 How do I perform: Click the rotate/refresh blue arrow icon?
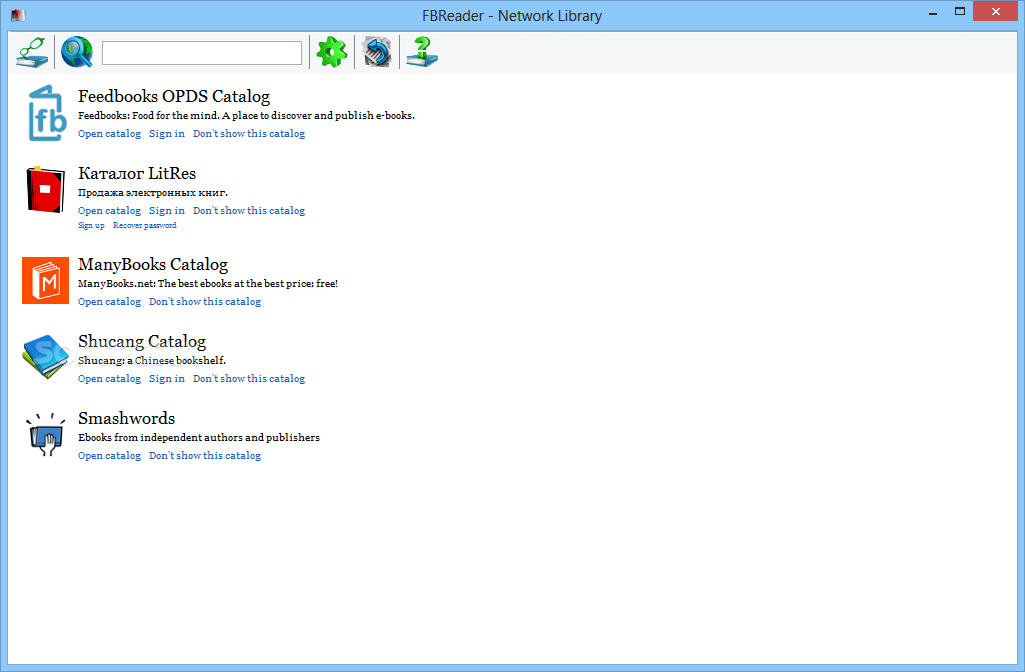coord(377,52)
